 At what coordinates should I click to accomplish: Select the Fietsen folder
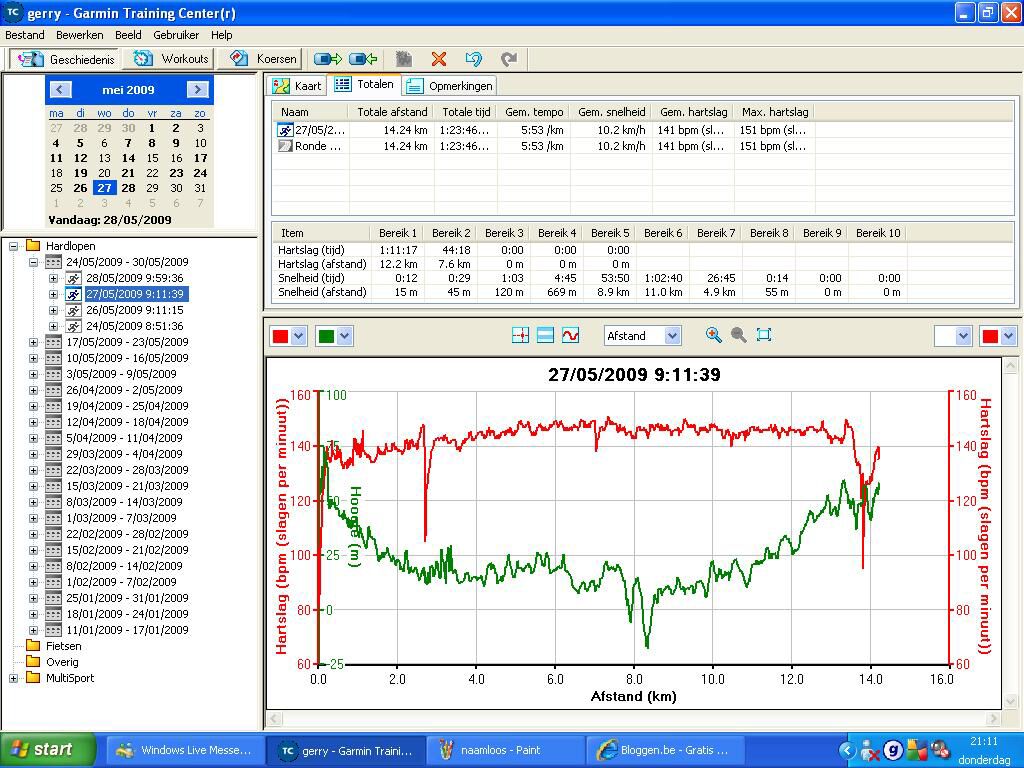tap(63, 647)
